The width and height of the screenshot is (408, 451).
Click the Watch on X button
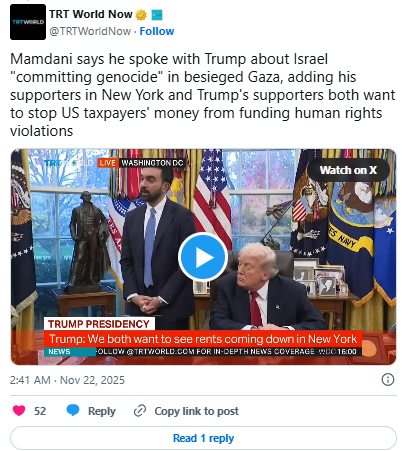348,170
